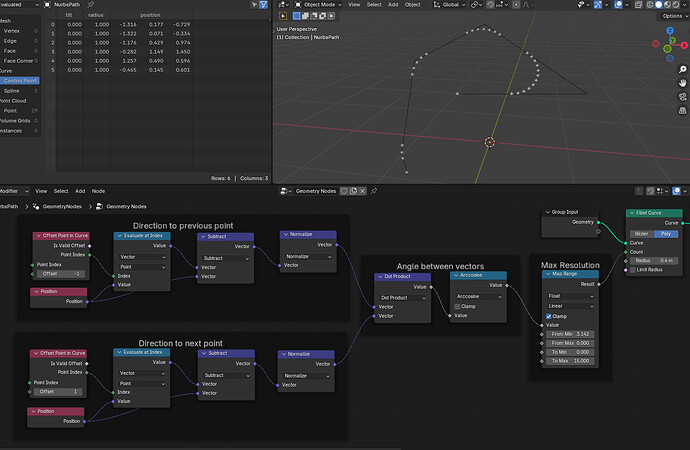
Task: Toggle viewport gizmo display button
Action: [x=598, y=4]
